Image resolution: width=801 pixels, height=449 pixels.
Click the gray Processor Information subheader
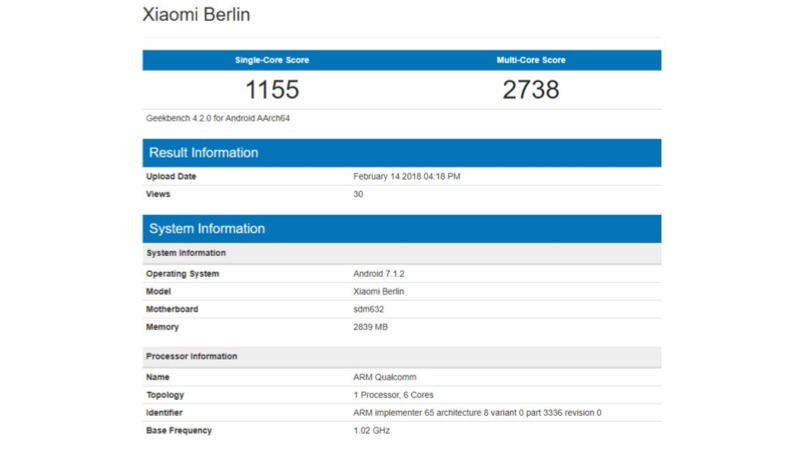(x=192, y=356)
